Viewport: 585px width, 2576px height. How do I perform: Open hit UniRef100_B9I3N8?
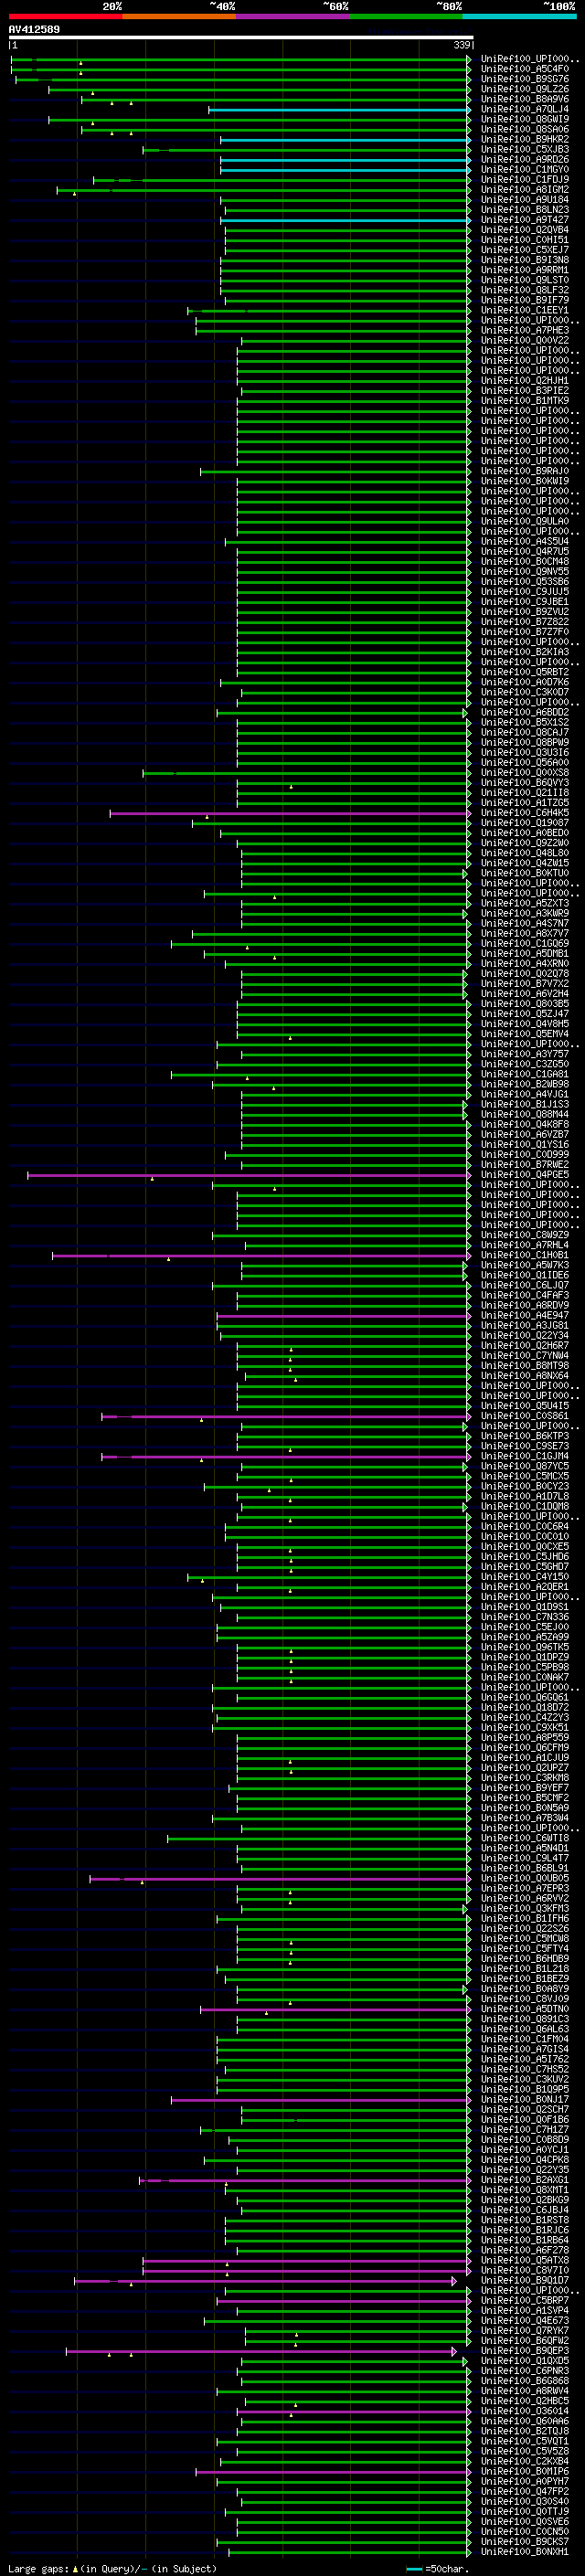[x=524, y=260]
